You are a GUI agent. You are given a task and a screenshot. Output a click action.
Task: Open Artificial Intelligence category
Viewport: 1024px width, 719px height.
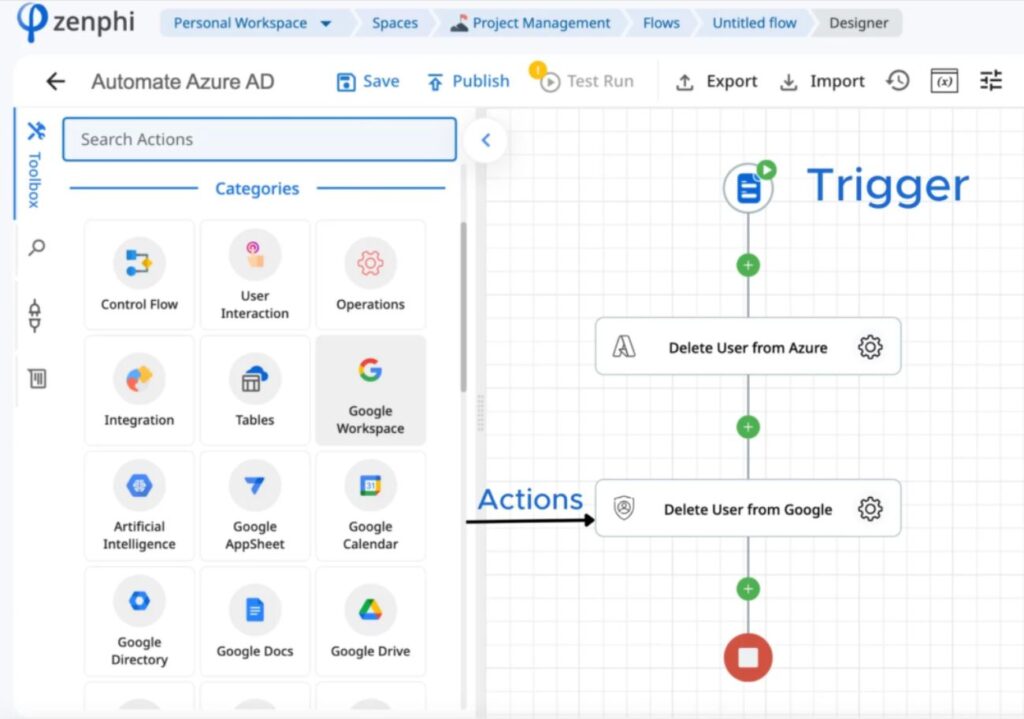tap(139, 506)
